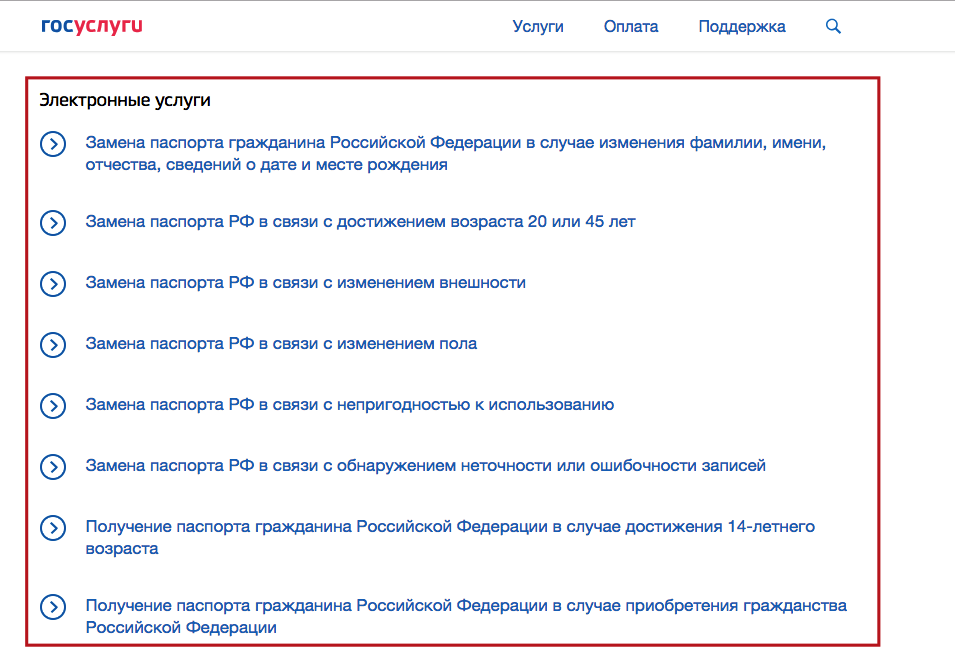Open the Услуги menu
Screen dimensions: 955x651
(x=538, y=27)
